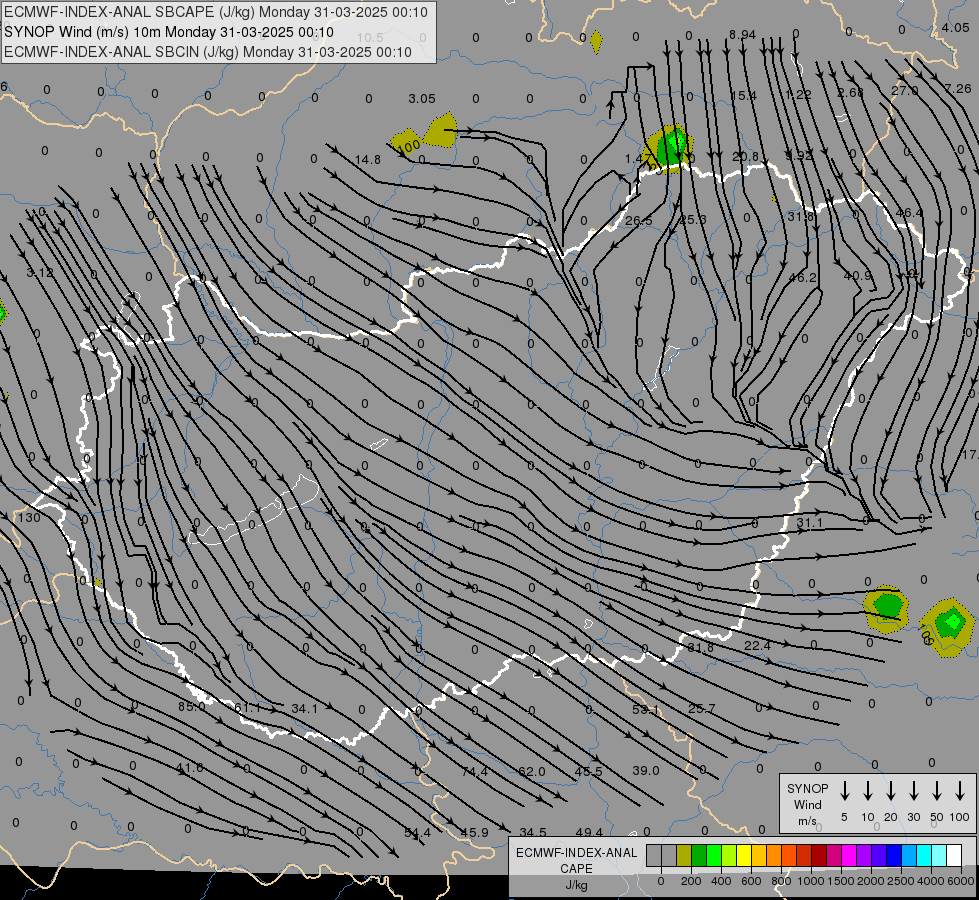Click the wind value 26.5 on the map

639,220
